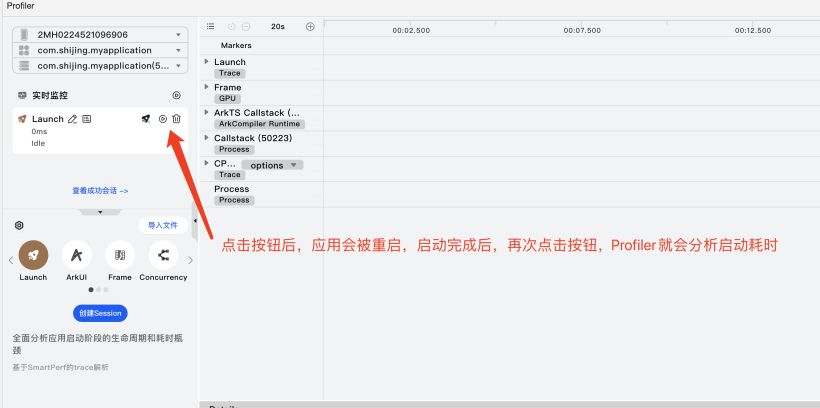Open the com.shijing.myapplication application dropdown

[100, 50]
